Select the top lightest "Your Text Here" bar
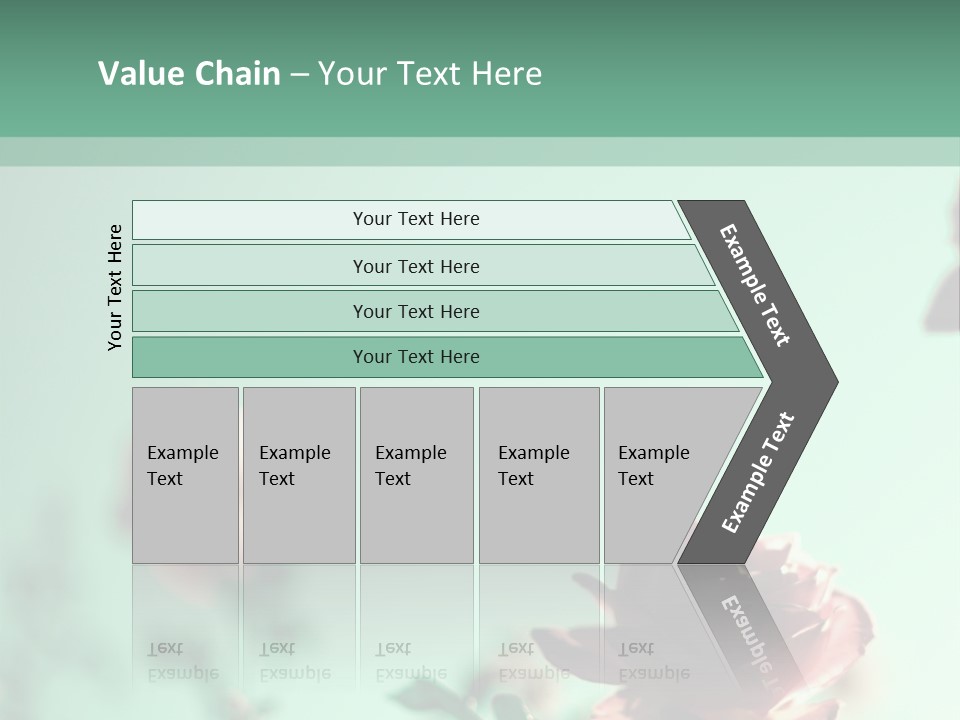The image size is (960, 720). [416, 219]
